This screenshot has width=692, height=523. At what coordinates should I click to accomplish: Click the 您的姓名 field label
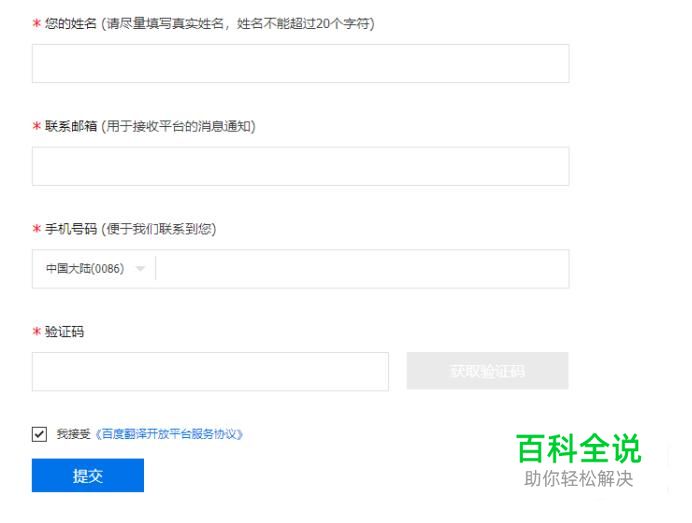tap(71, 23)
